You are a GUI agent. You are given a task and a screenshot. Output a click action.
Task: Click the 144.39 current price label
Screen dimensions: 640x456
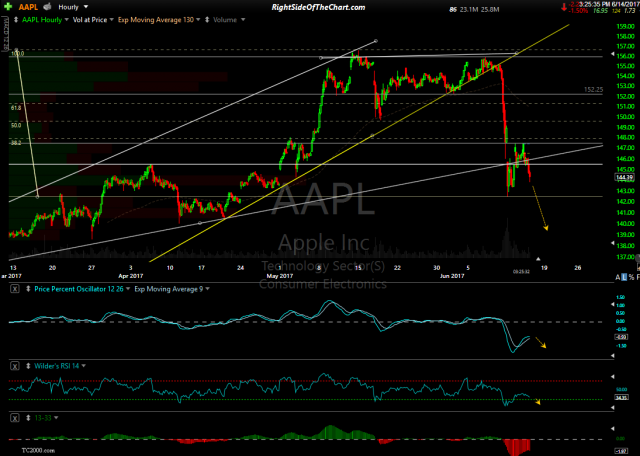tap(622, 177)
